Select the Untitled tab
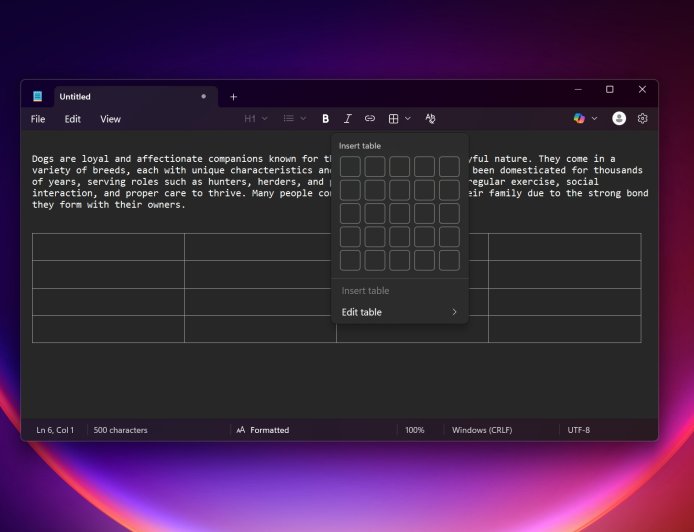This screenshot has width=694, height=532. [x=135, y=97]
